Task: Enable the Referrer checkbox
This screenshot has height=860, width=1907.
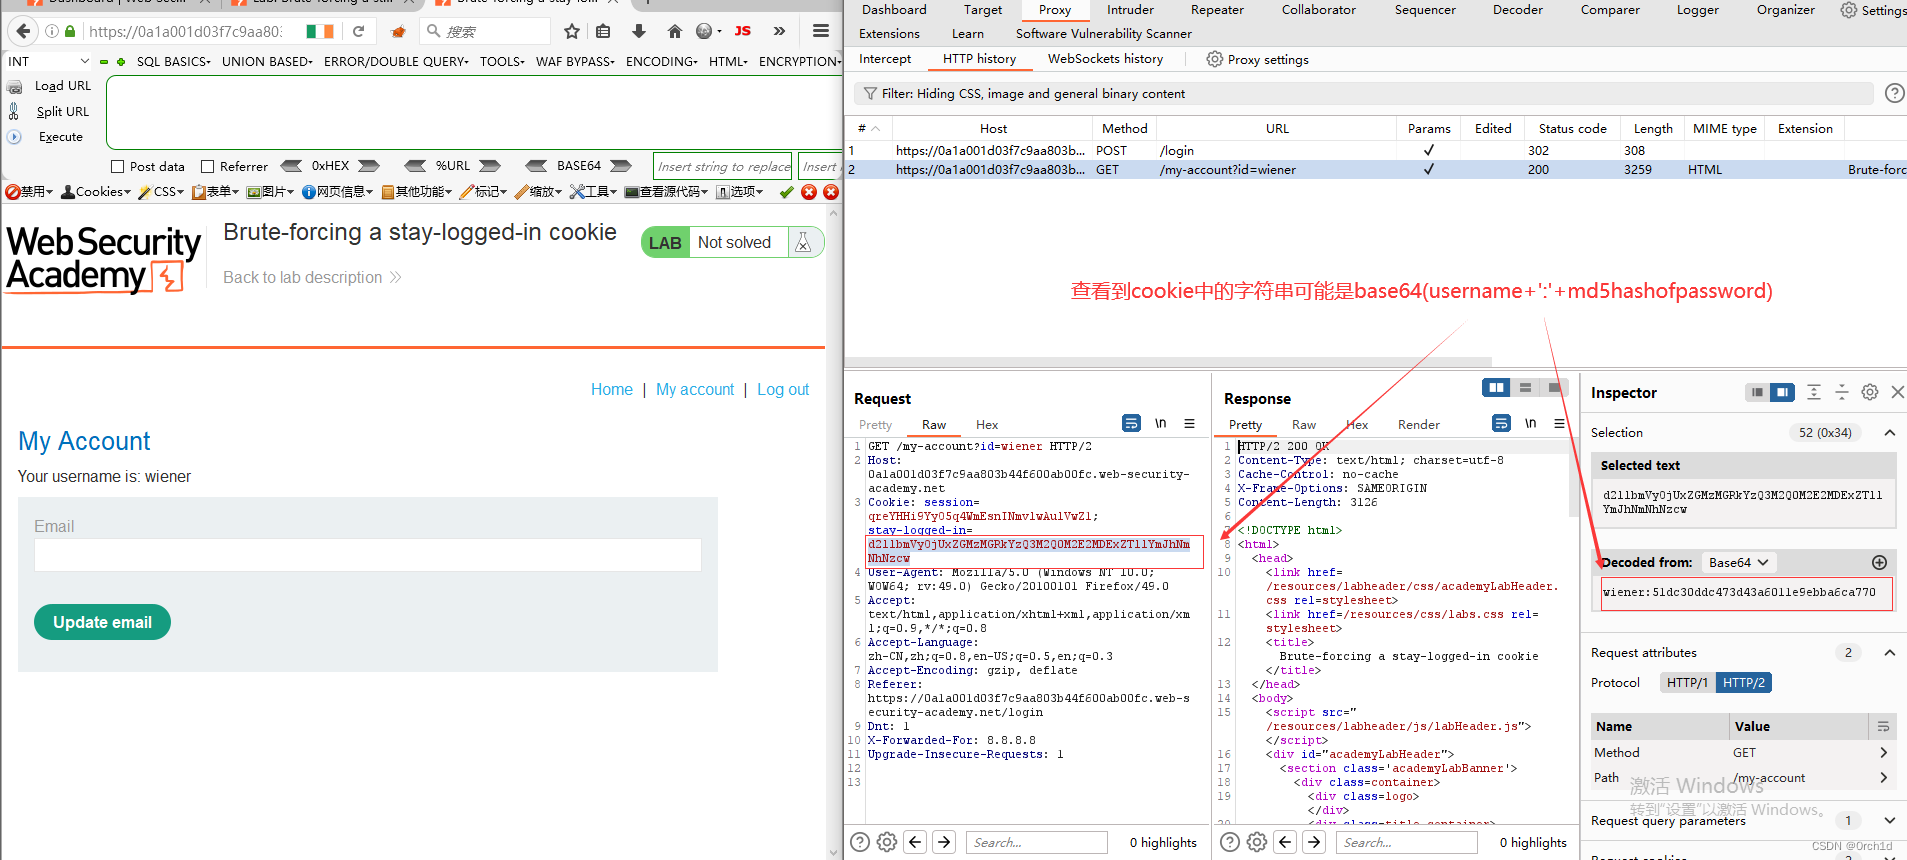Action: click(208, 167)
